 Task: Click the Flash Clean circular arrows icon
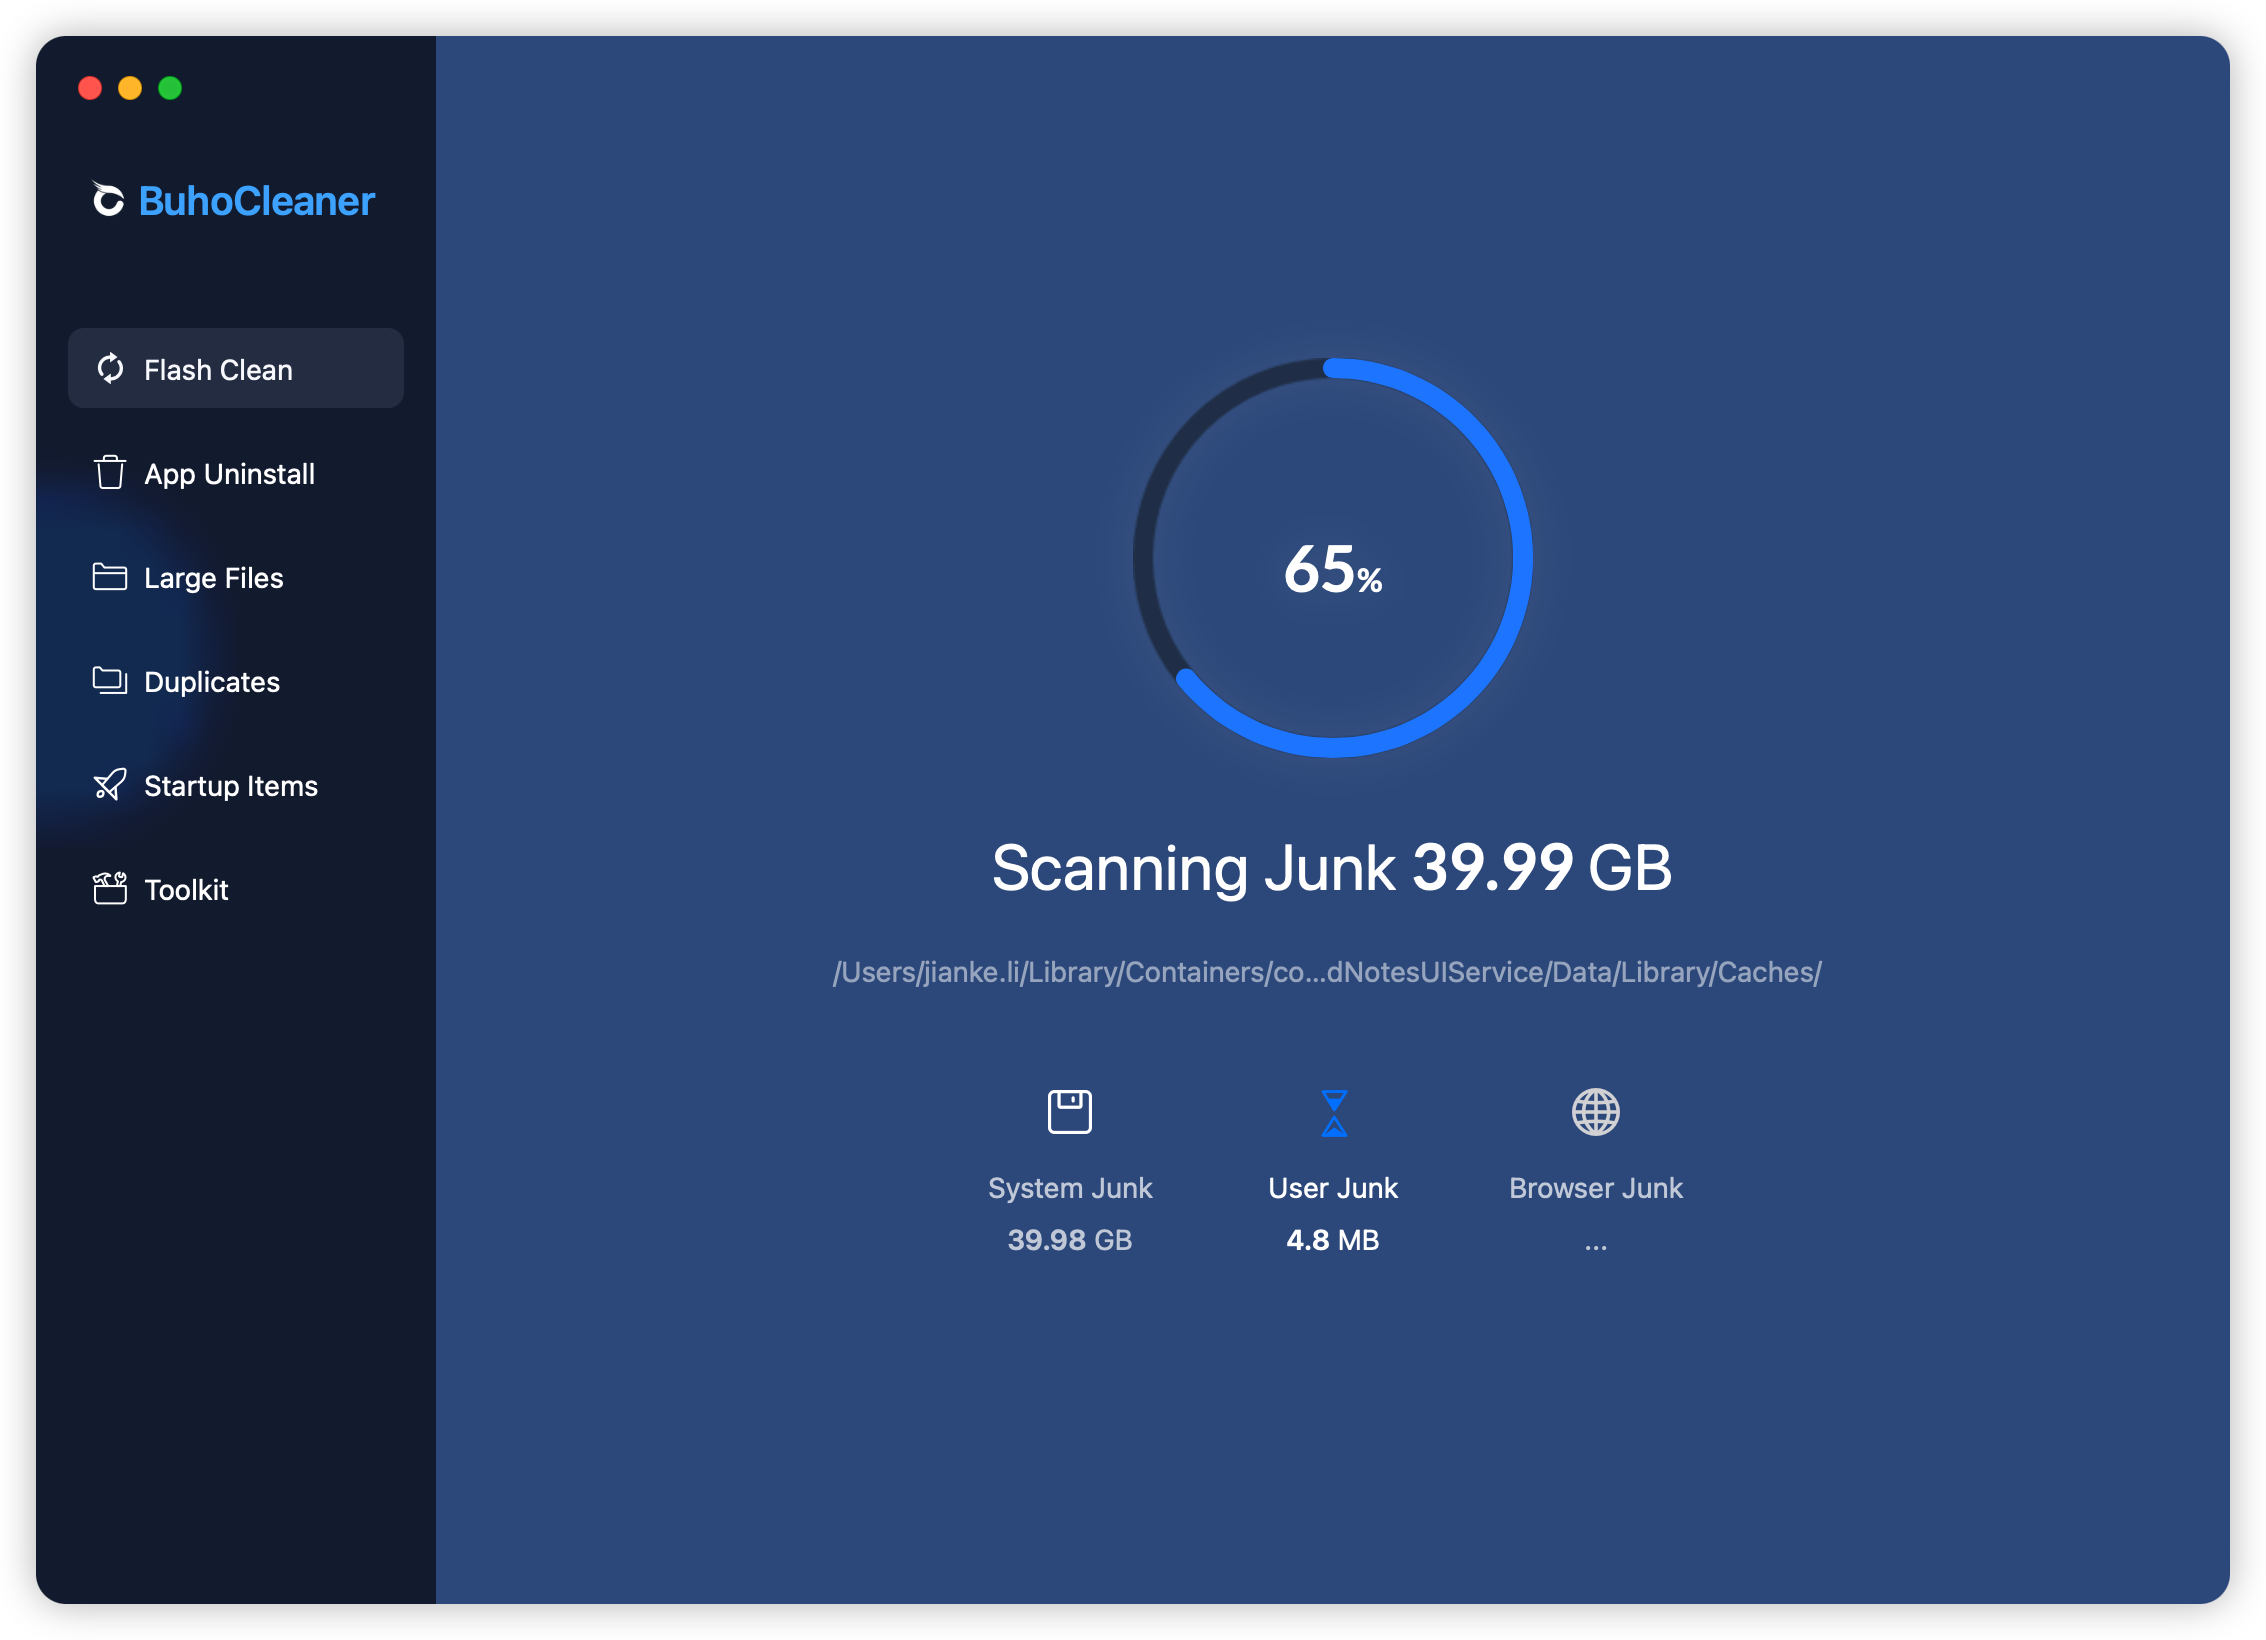(110, 369)
